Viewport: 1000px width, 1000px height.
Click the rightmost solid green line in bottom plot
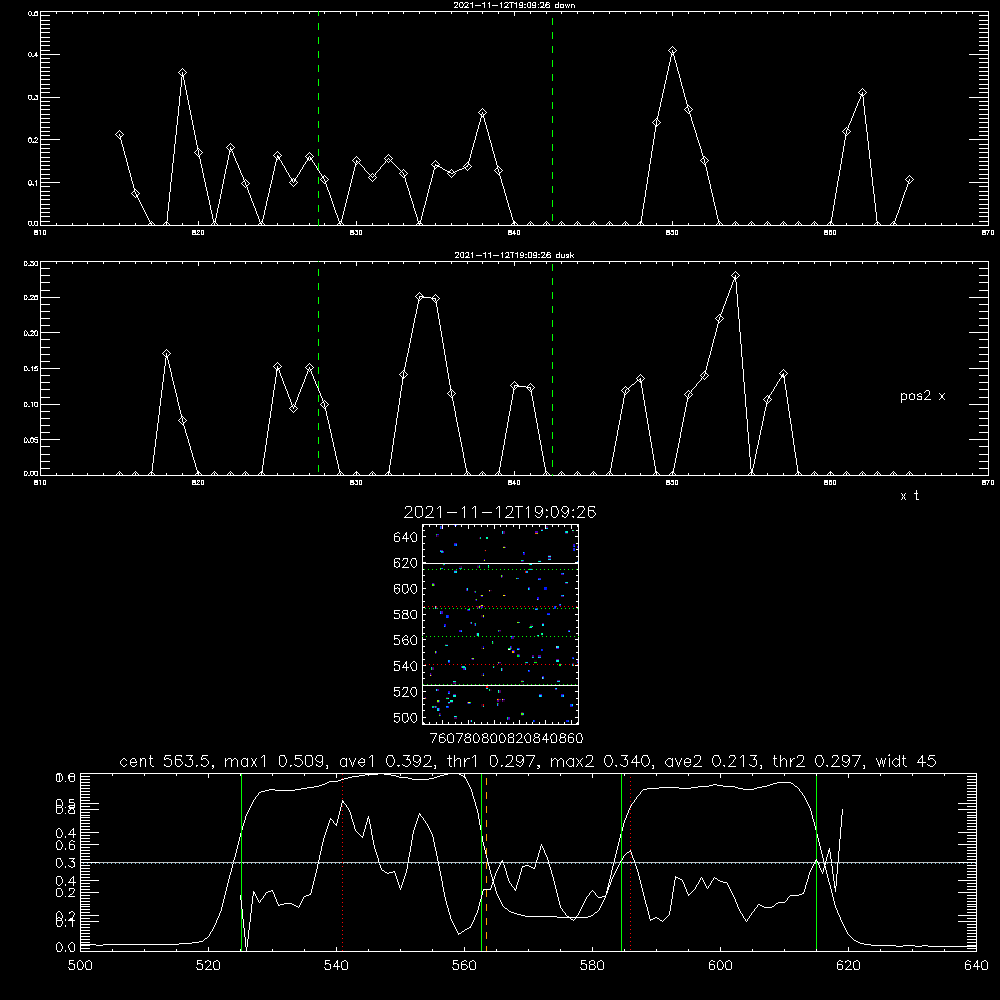tap(816, 862)
